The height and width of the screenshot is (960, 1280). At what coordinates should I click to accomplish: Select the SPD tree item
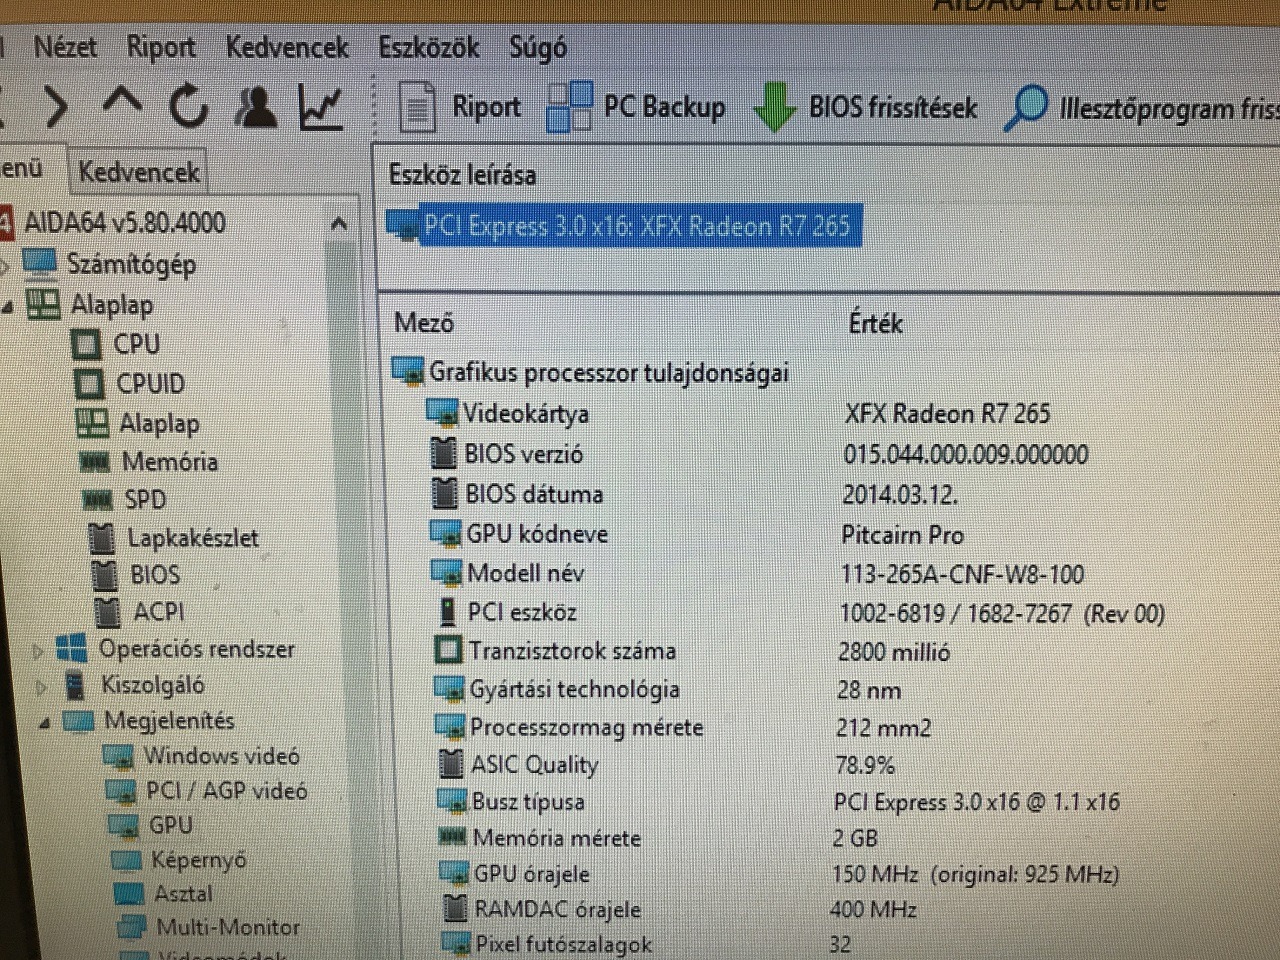point(145,499)
